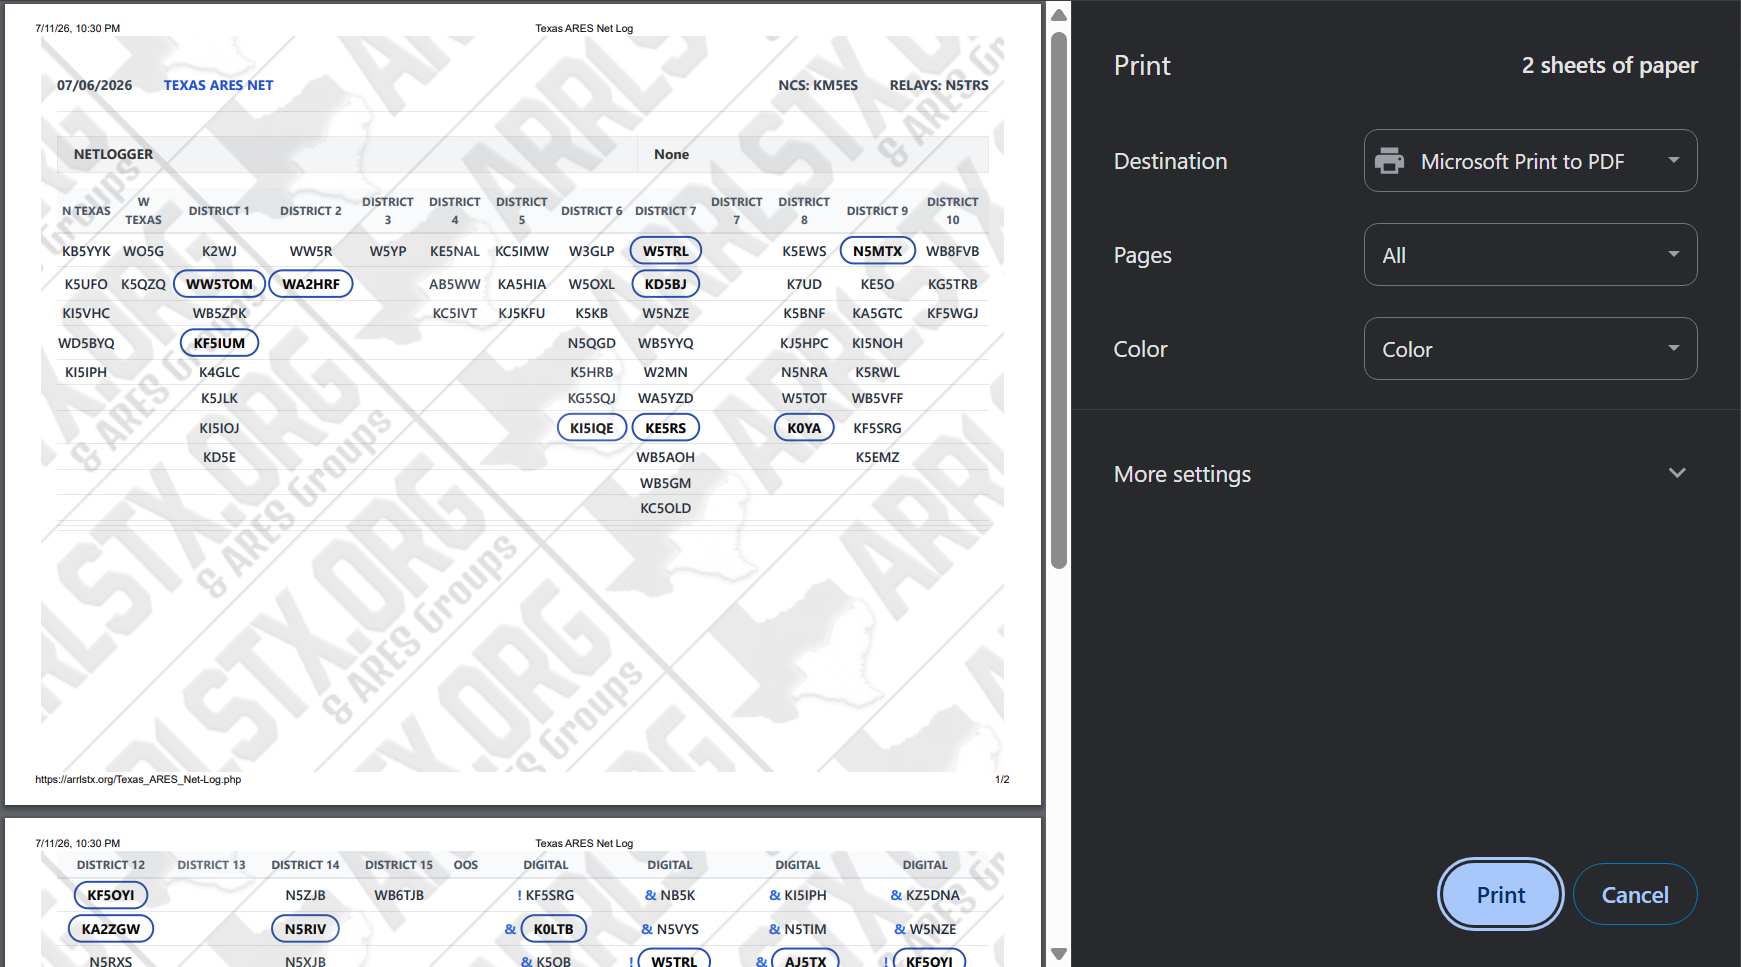
Task: Click 'NCS: KM5ES' in the preview header
Action: click(x=818, y=85)
